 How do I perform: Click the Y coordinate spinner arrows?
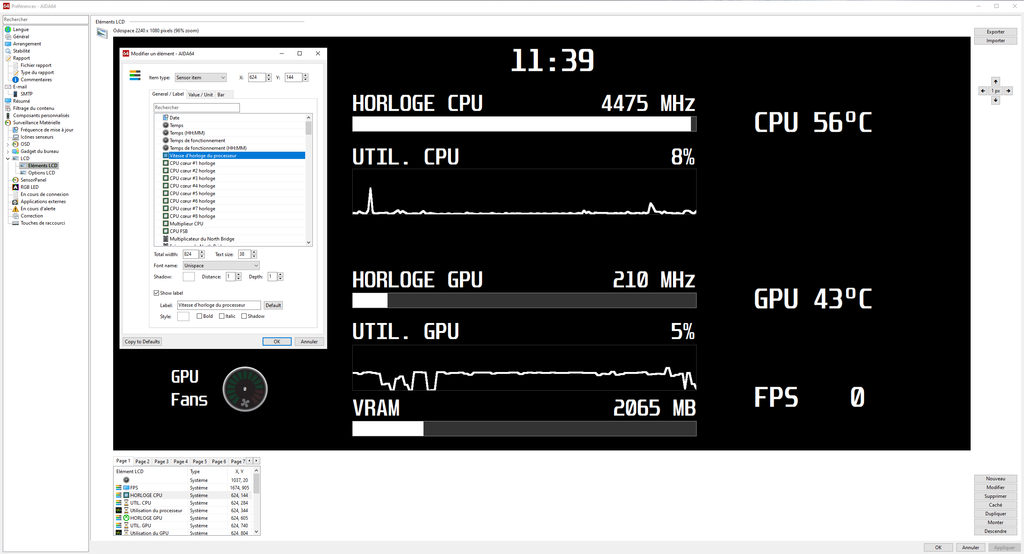305,78
